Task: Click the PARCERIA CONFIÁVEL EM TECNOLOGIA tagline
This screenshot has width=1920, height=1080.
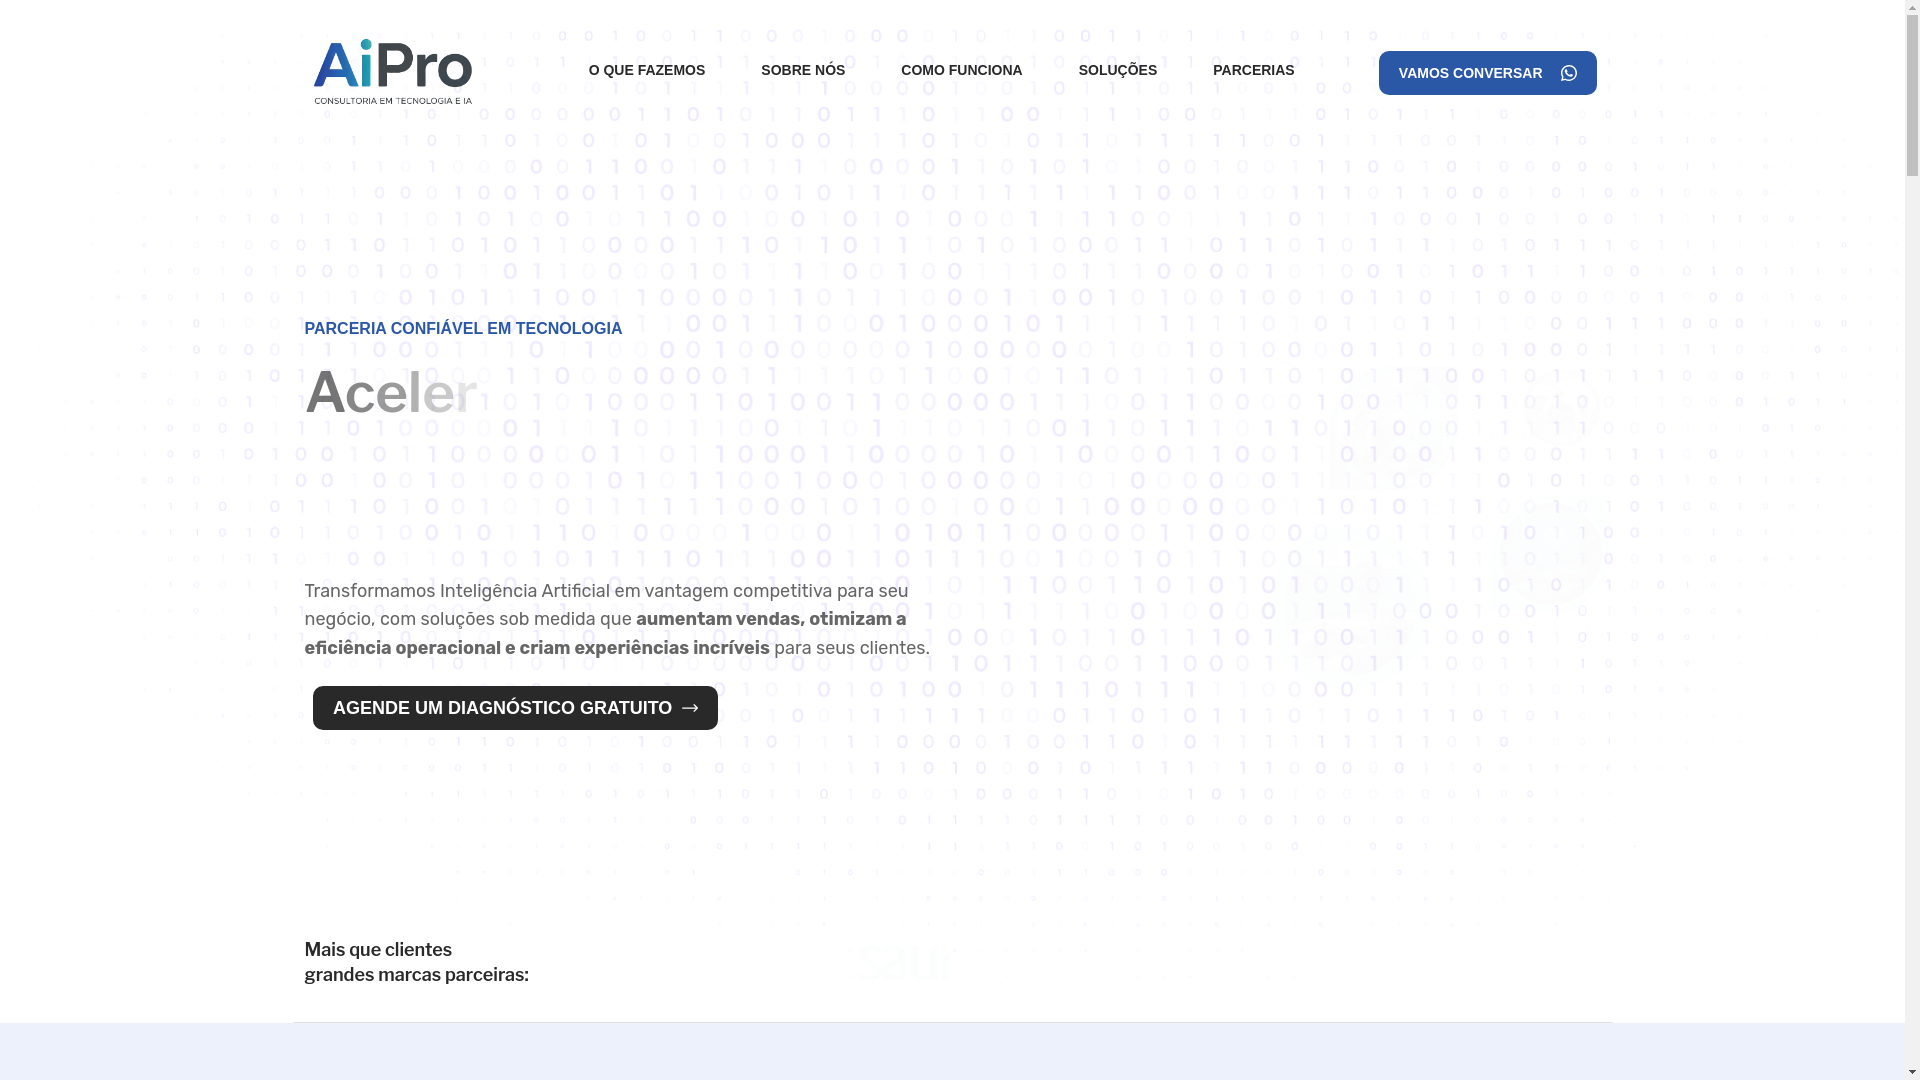Action: [x=462, y=328]
